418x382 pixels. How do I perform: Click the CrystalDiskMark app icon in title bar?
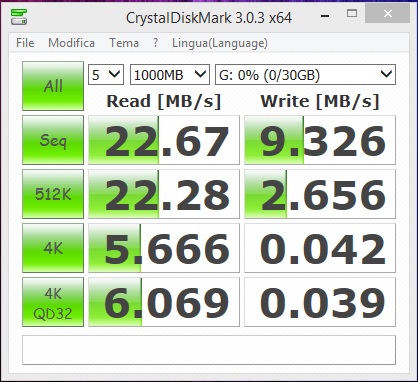pyautogui.click(x=19, y=17)
